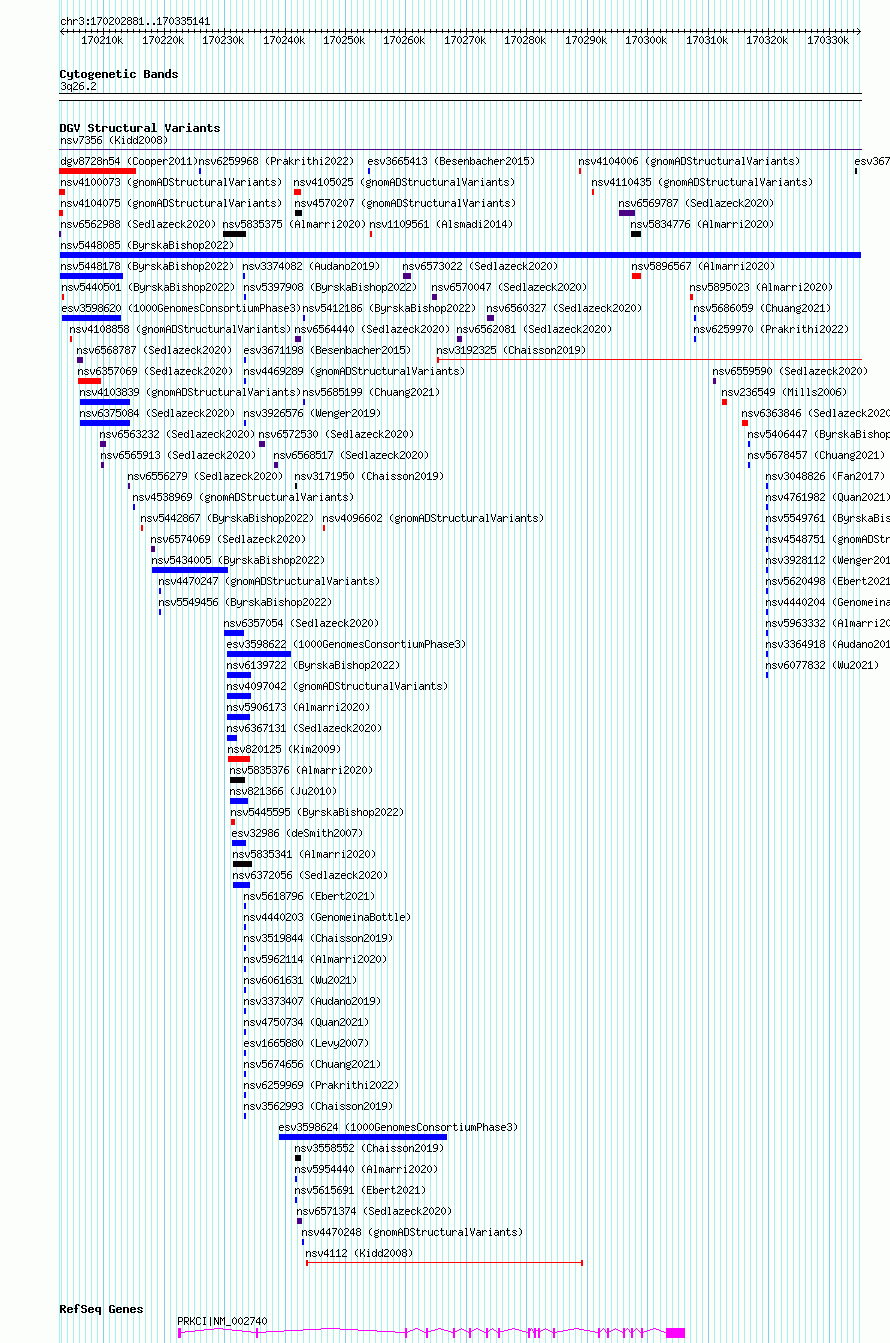Click the RefSeq Genes track title

point(101,1309)
